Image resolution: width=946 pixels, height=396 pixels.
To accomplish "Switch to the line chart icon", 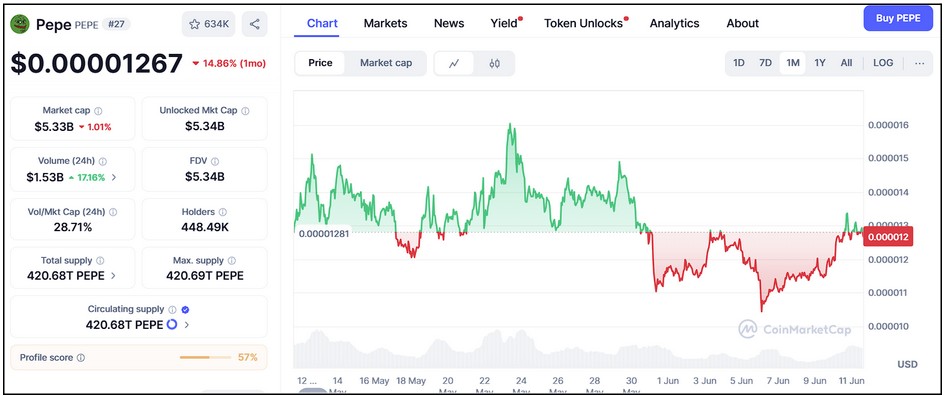I will point(454,63).
